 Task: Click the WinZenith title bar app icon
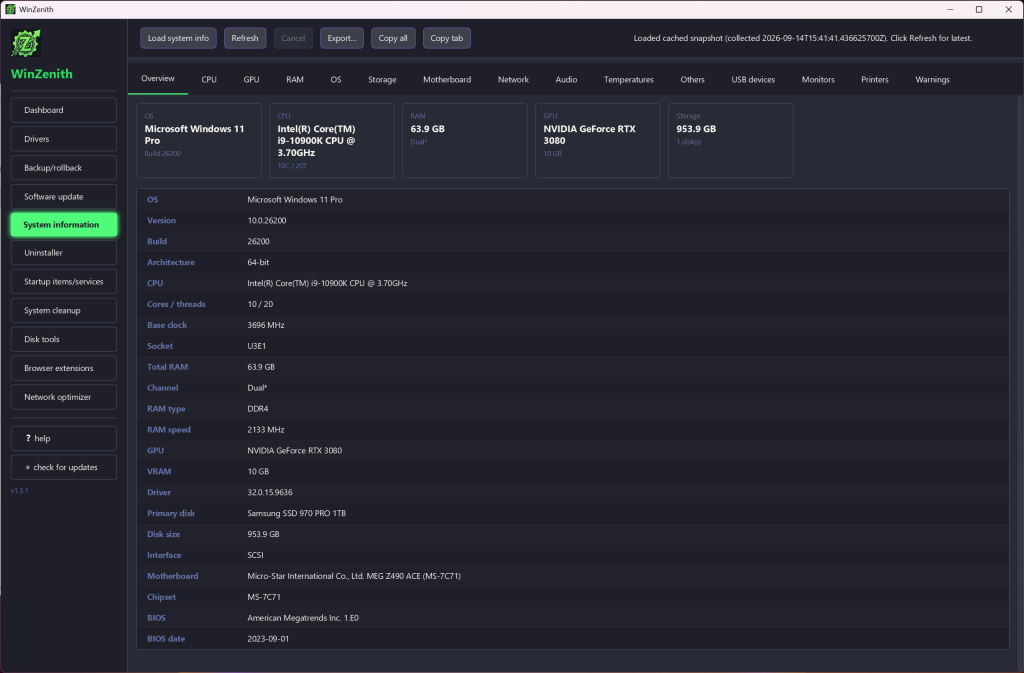10,9
